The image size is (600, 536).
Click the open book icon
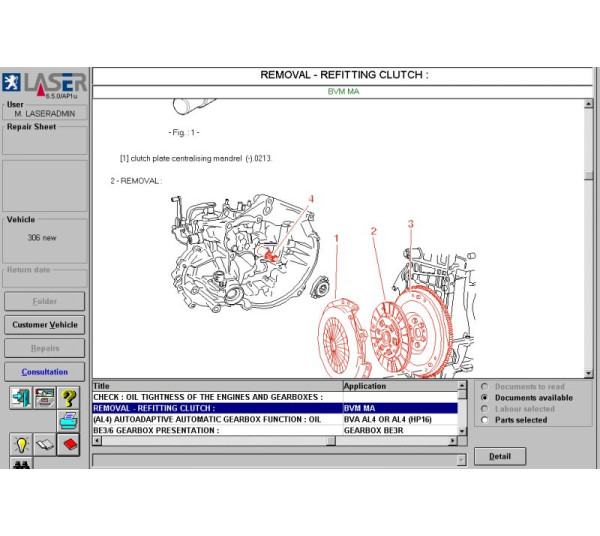tap(44, 444)
